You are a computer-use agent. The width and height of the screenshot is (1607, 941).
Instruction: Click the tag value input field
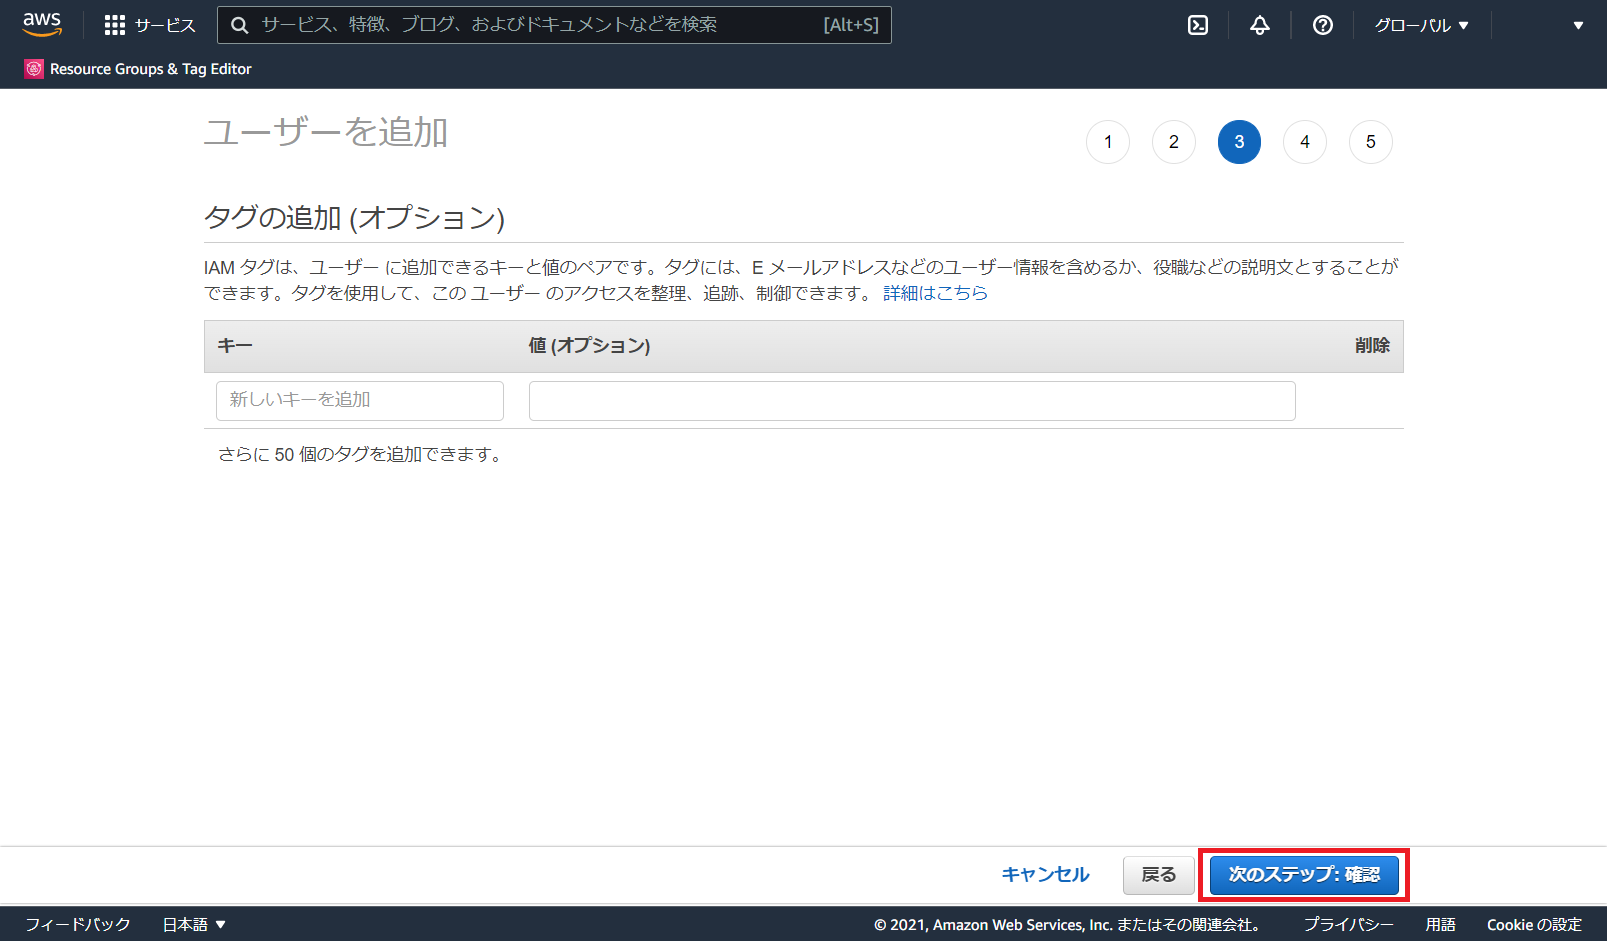click(x=911, y=400)
